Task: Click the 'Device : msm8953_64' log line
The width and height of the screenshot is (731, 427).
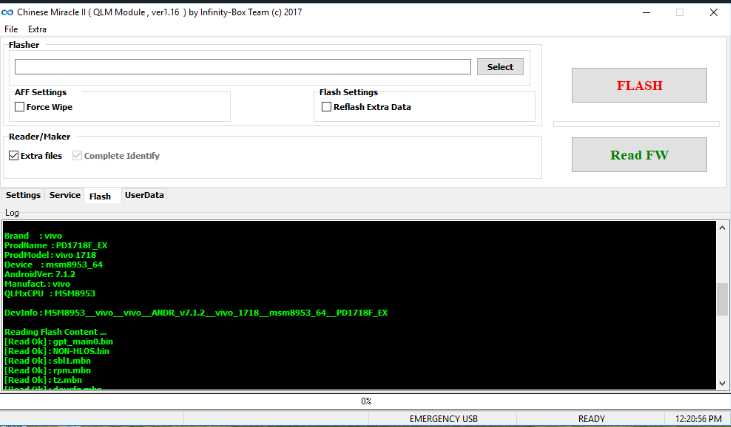Action: [54, 265]
